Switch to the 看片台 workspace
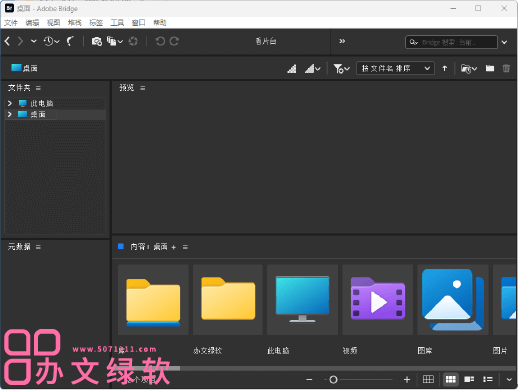Image resolution: width=518 pixels, height=390 pixels. click(x=266, y=41)
